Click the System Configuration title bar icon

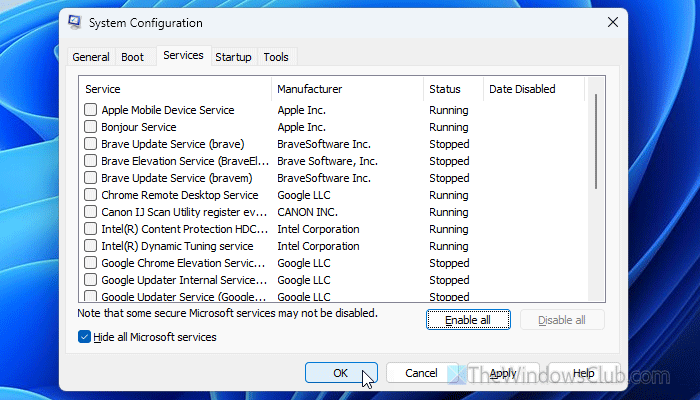(75, 22)
